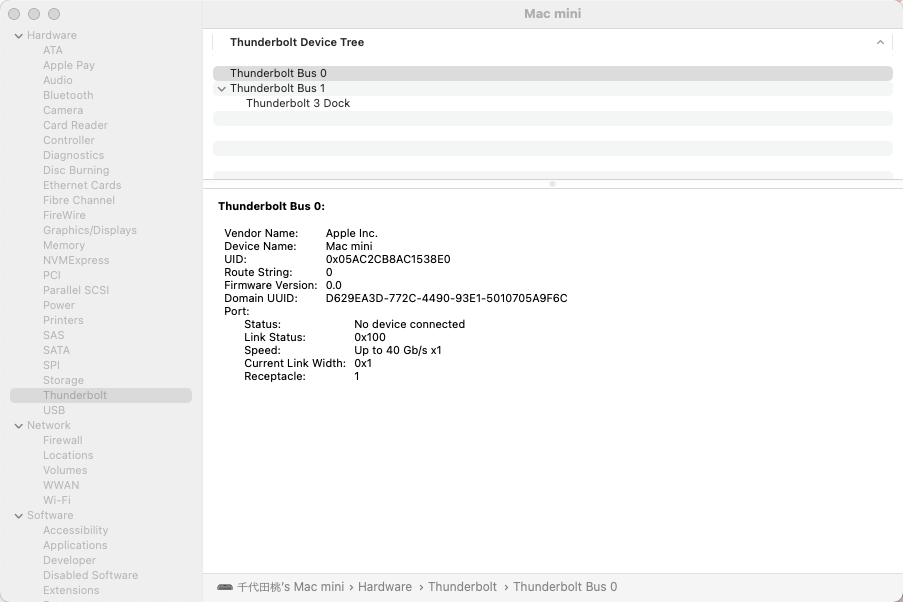The width and height of the screenshot is (903, 602).
Task: Open the Controller category
Action: click(69, 140)
